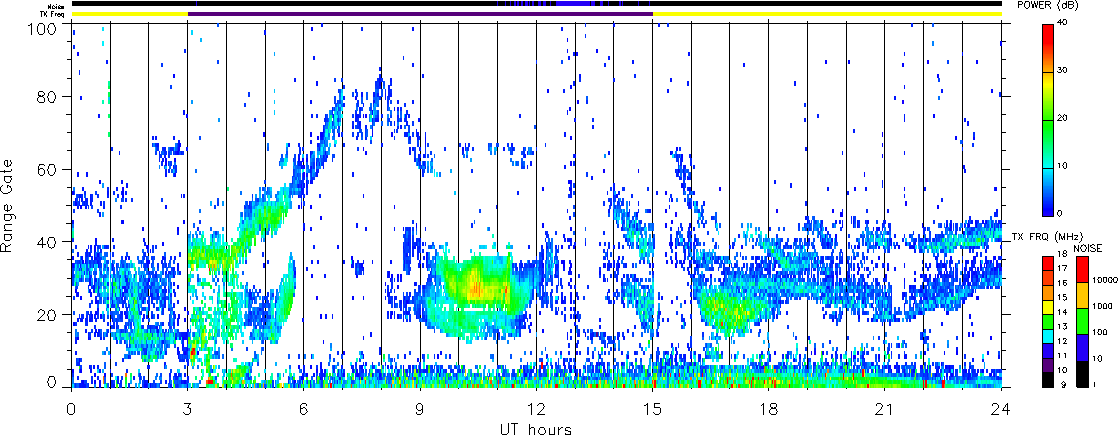Image resolution: width=1118 pixels, height=435 pixels.
Task: Click the '10000' label on the NOISE bar
Action: 1104,280
